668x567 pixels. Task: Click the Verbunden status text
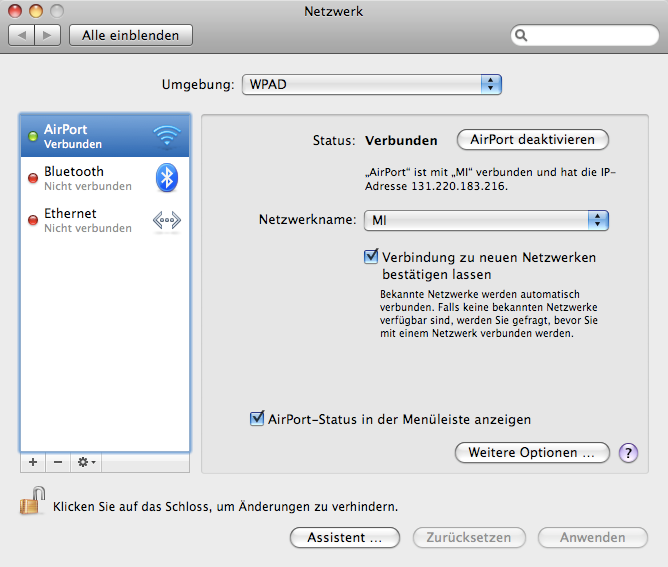(401, 141)
